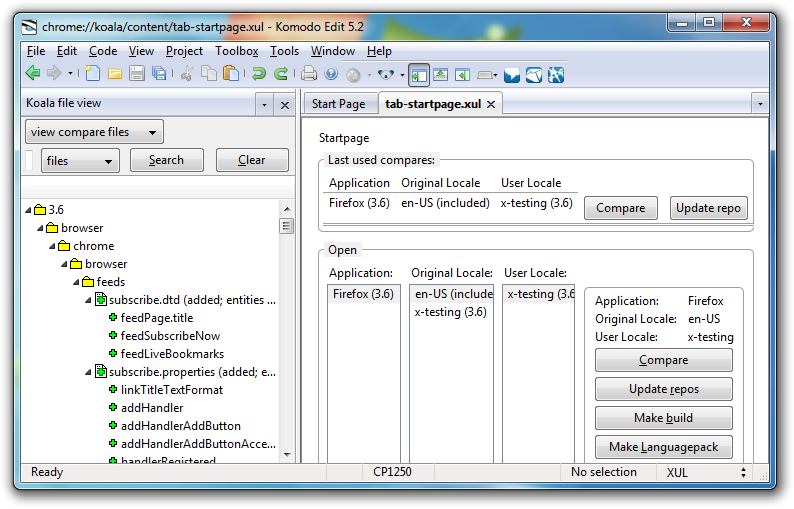This screenshot has height=509, width=794.
Task: Click the tree scrollbar down arrow
Action: tap(287, 455)
